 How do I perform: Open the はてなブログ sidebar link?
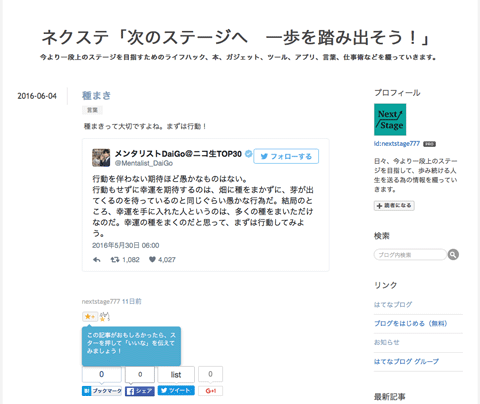coord(393,304)
